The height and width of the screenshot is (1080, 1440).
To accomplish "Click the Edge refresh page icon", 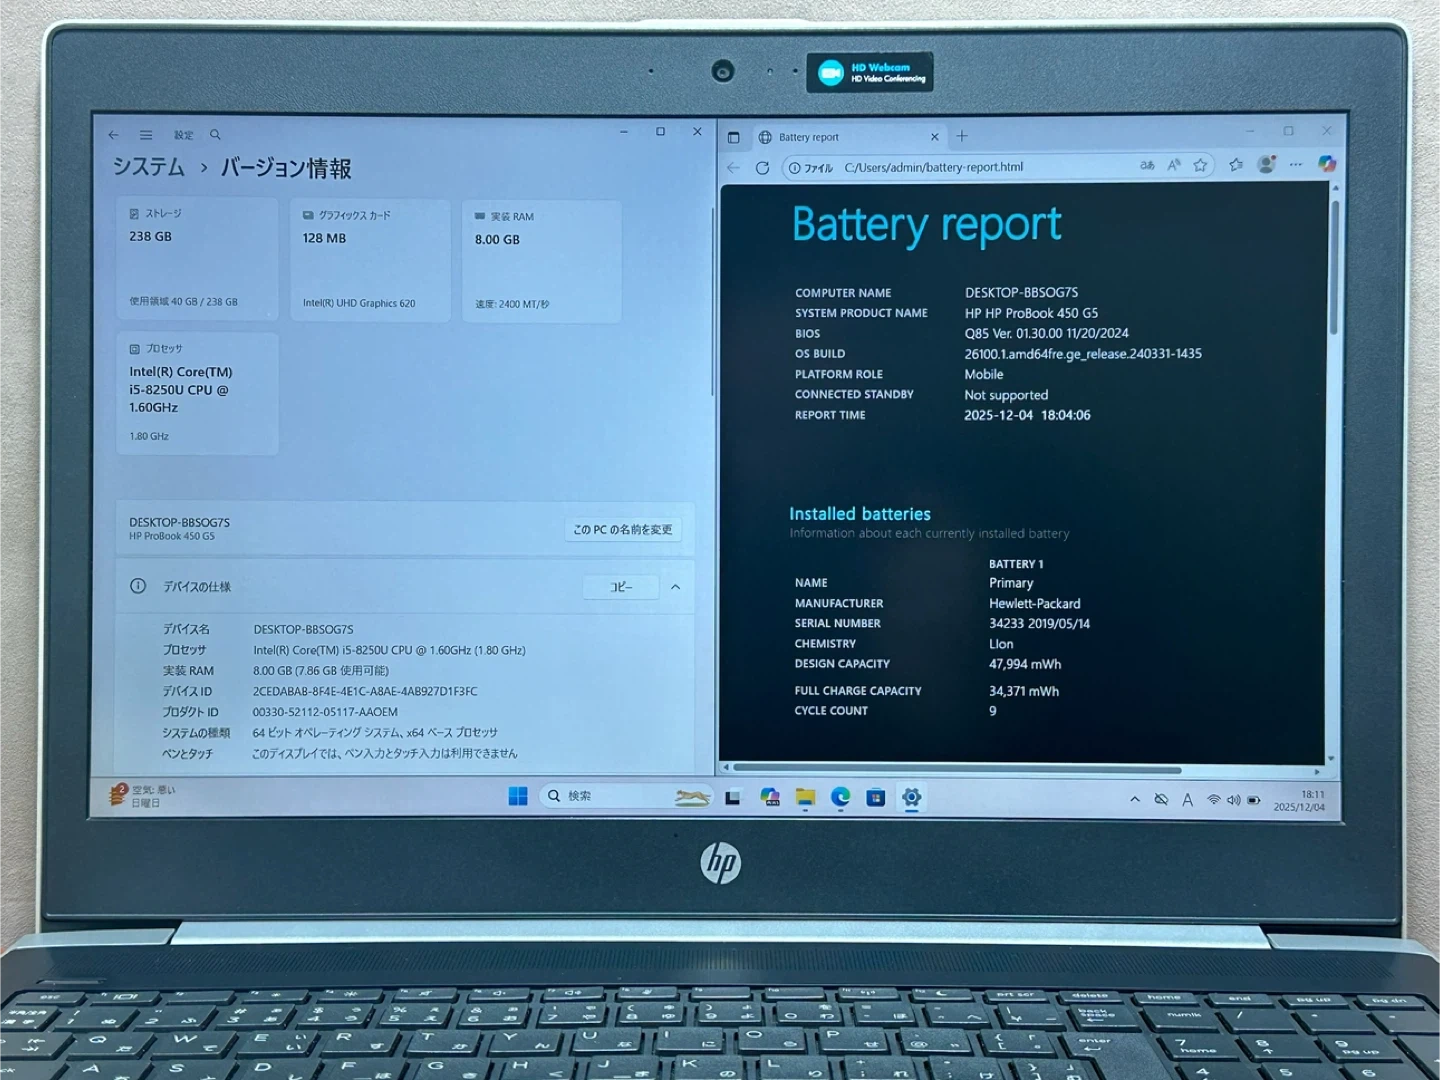I will (x=762, y=168).
